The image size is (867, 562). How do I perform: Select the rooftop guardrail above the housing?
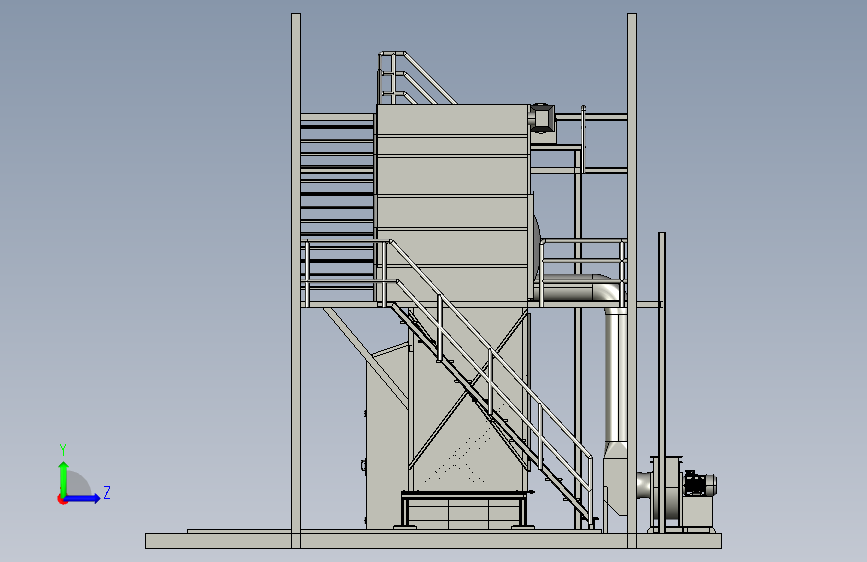416,78
